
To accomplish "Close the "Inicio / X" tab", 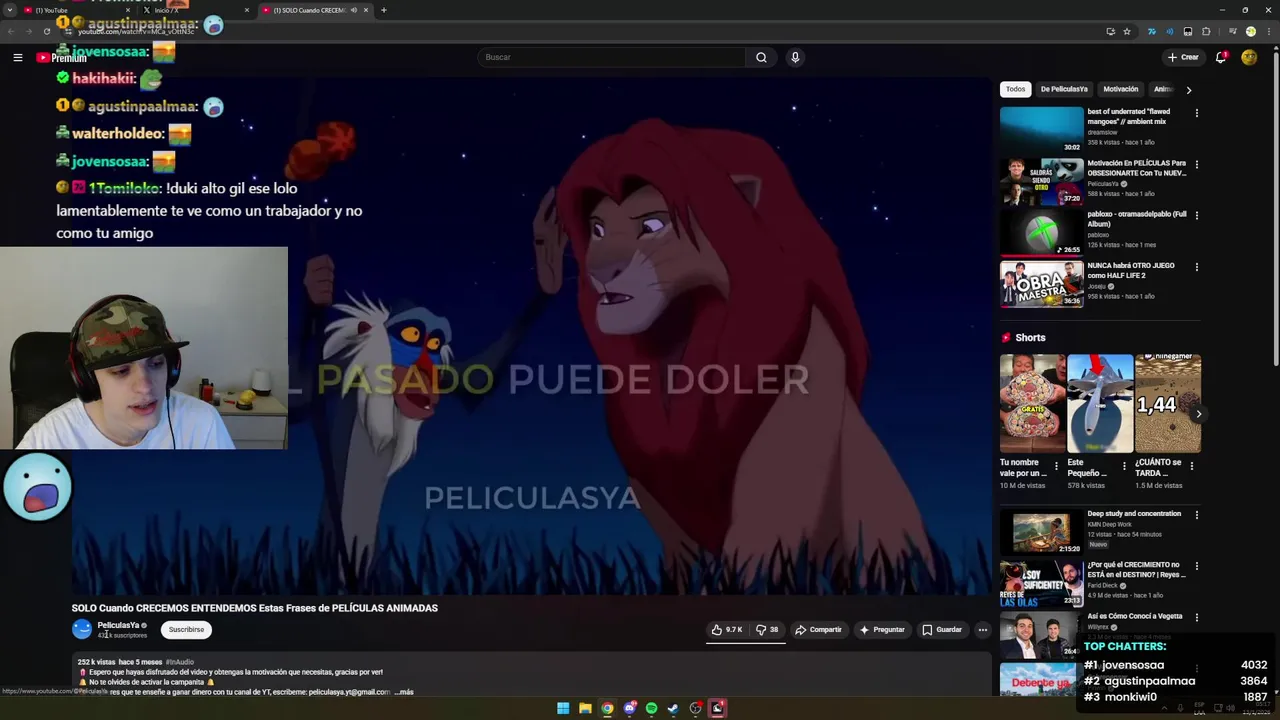I will (x=247, y=10).
